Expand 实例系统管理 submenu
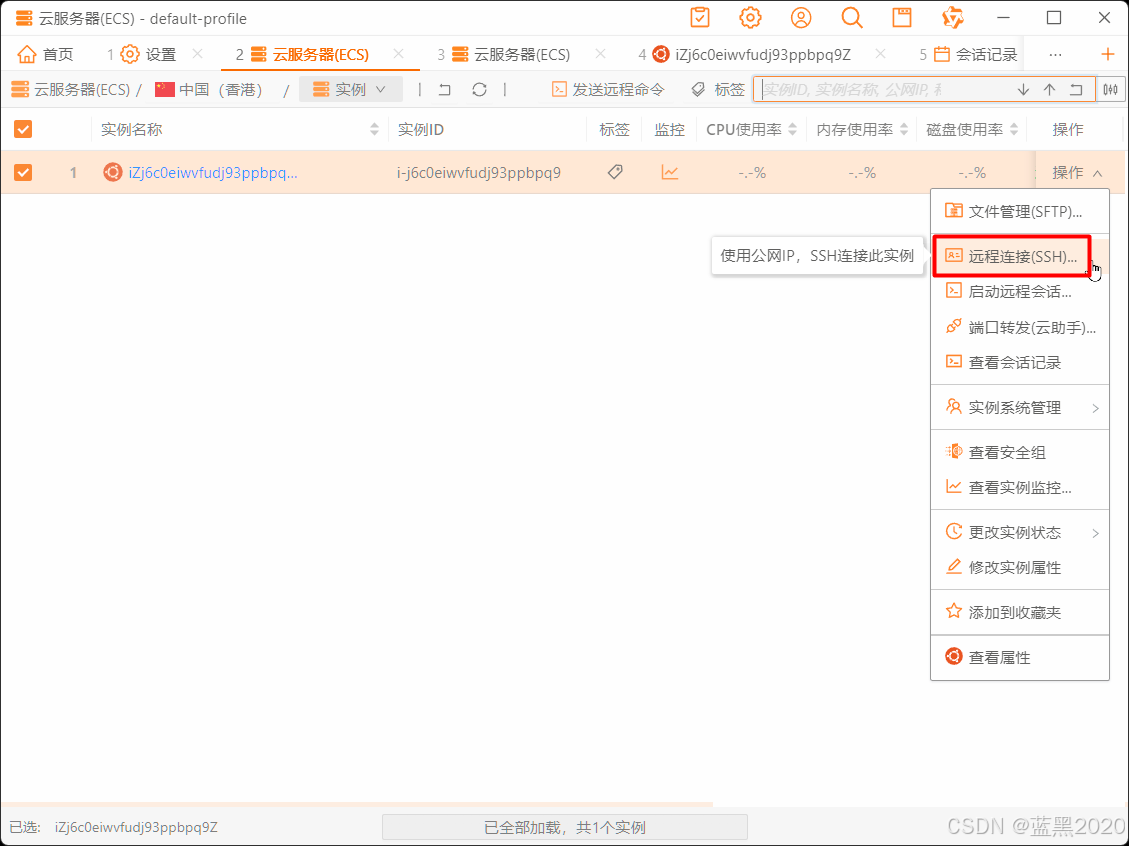The height and width of the screenshot is (846, 1129). (x=1020, y=408)
